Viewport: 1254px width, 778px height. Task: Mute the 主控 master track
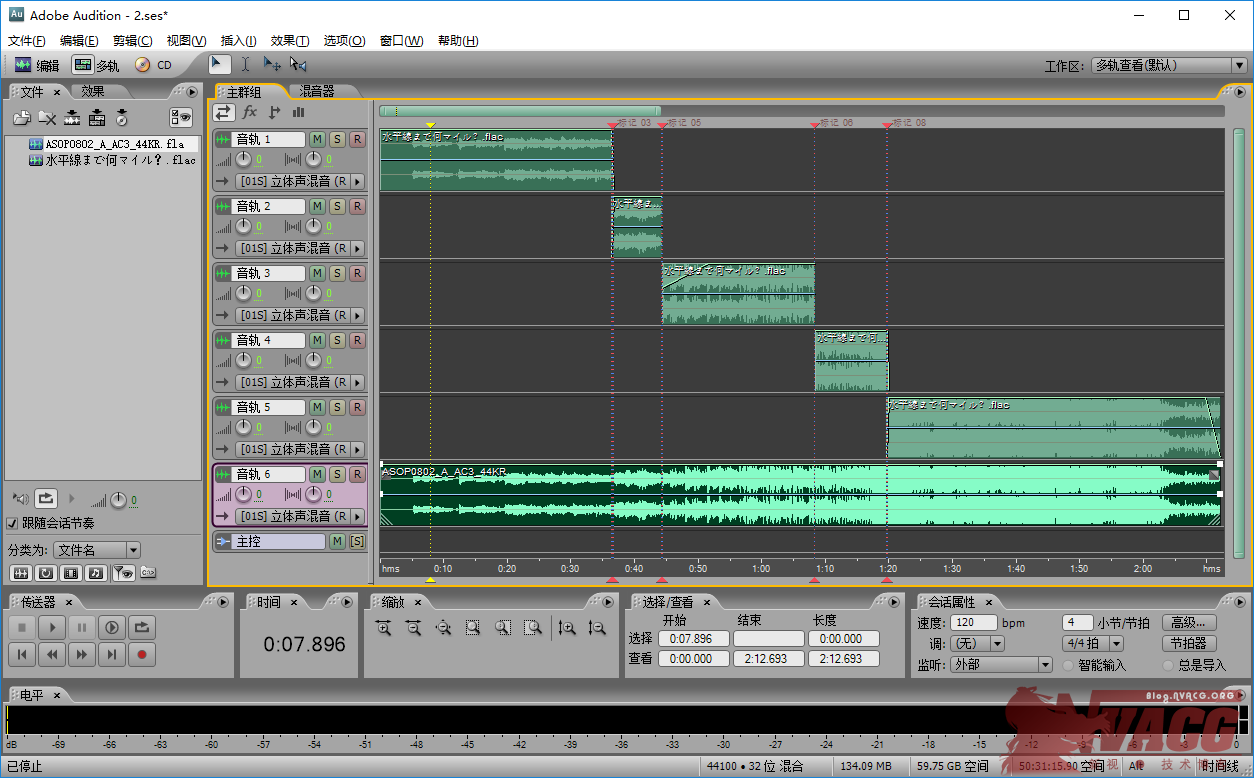pos(337,541)
